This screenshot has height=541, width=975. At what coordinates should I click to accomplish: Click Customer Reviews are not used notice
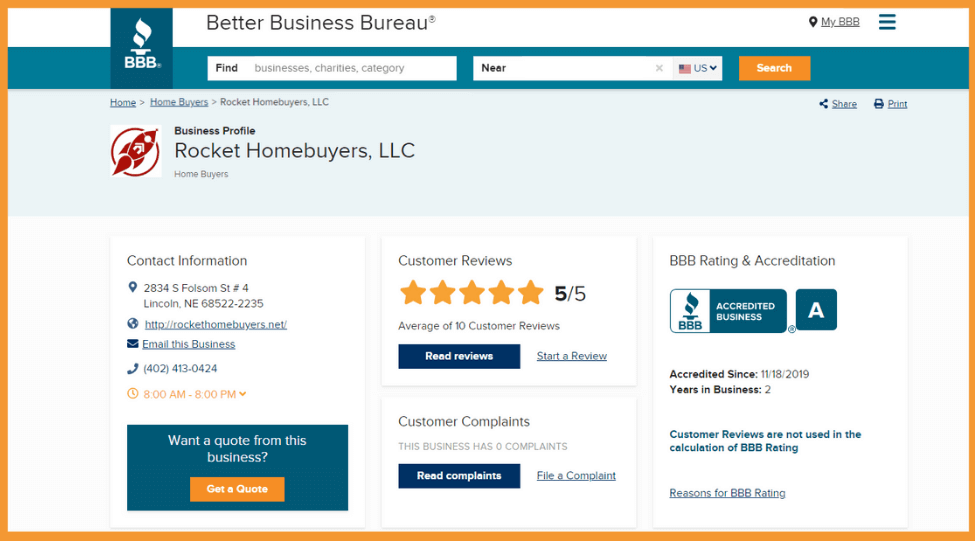pyautogui.click(x=765, y=441)
